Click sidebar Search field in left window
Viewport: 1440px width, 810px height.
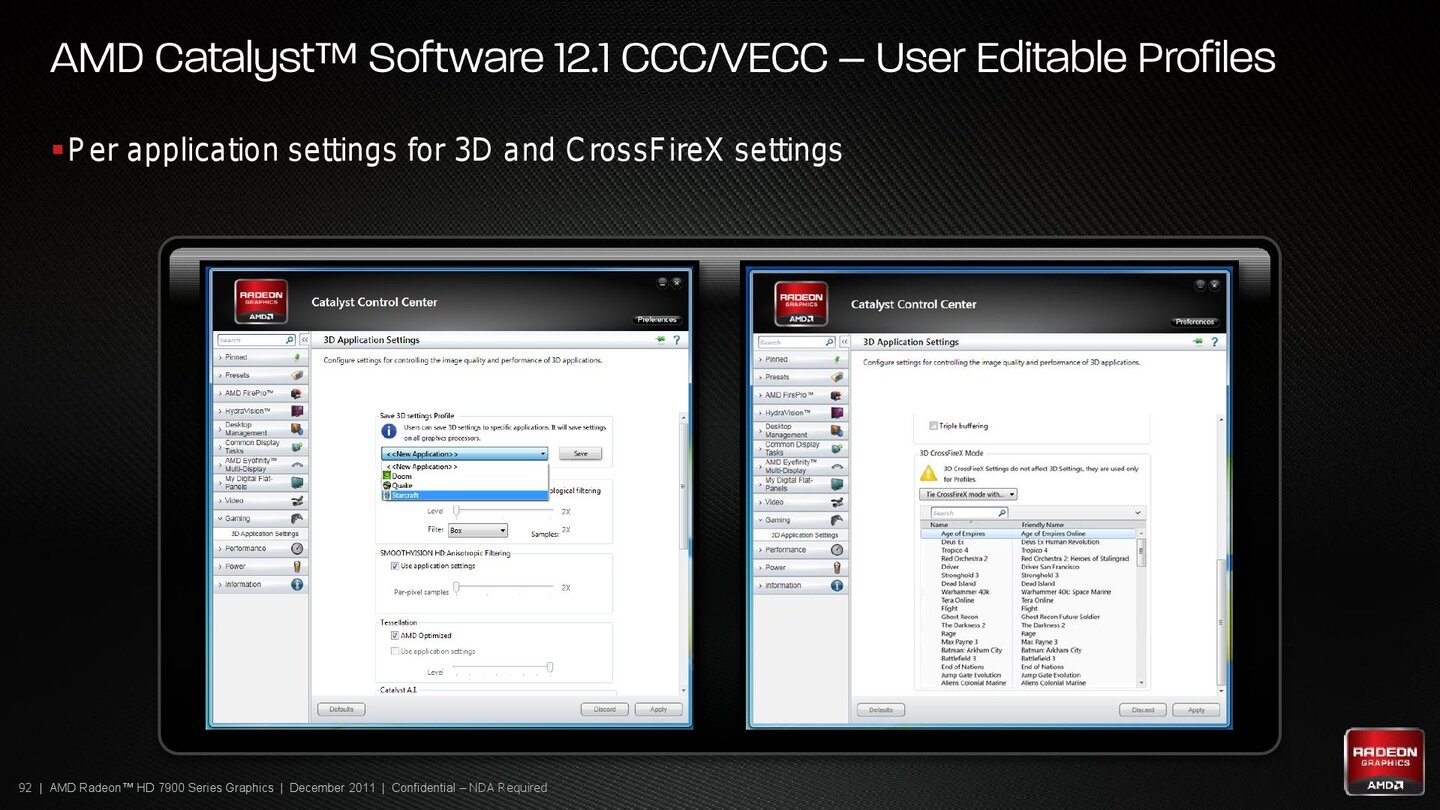point(256,340)
